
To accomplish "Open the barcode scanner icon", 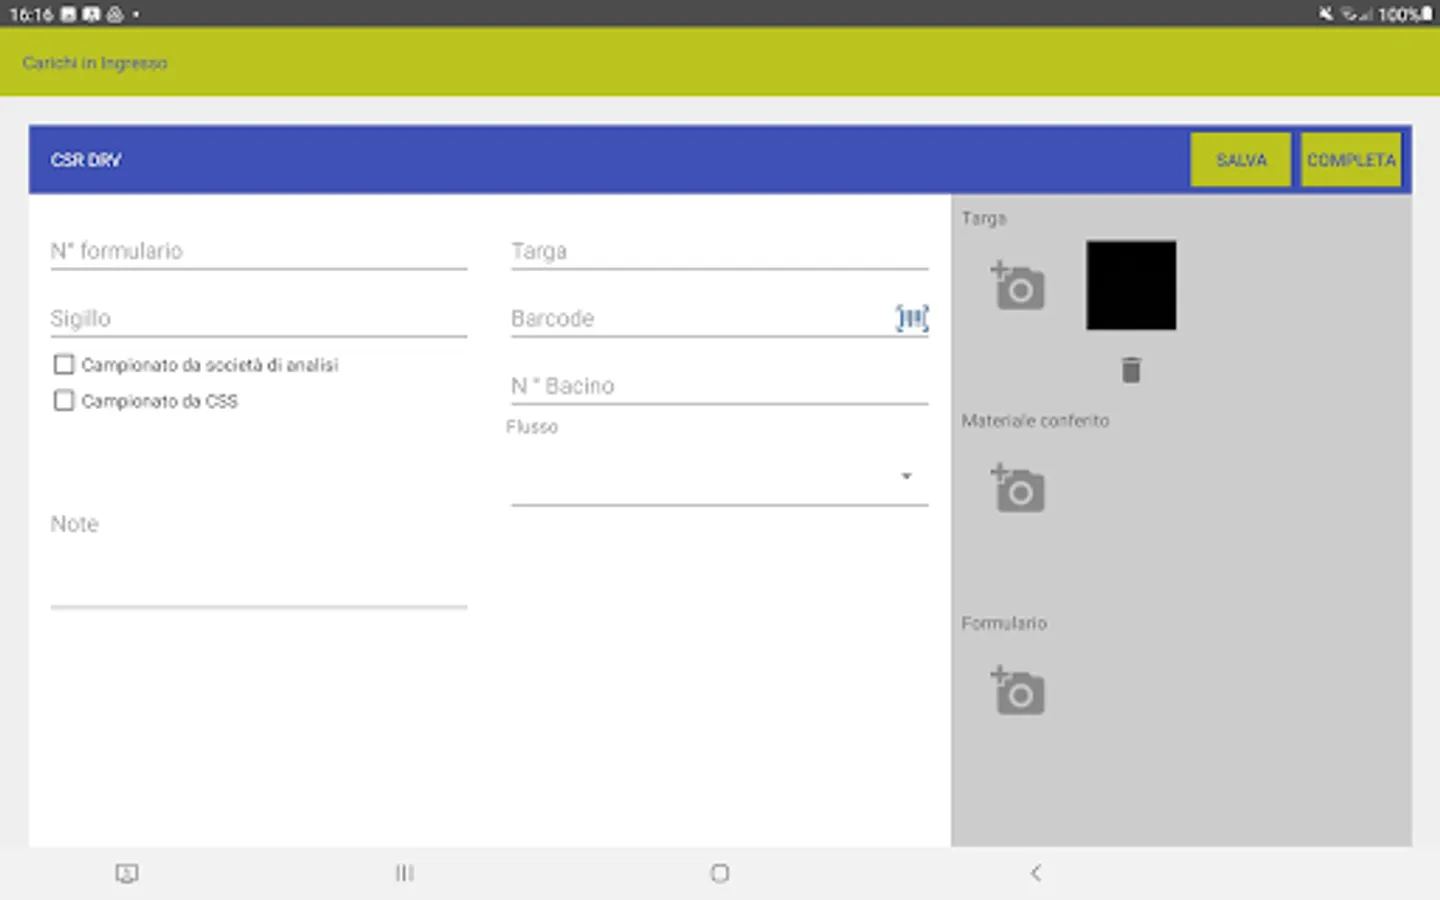I will click(x=911, y=317).
